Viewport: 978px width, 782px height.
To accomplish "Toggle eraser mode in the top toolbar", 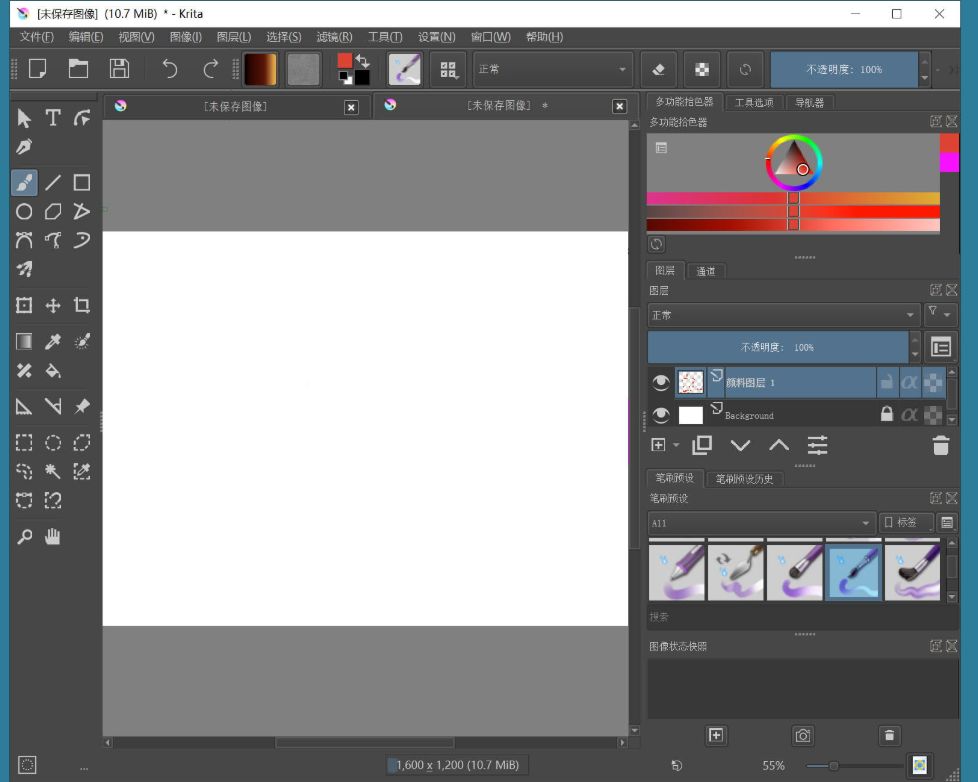I will tap(657, 69).
